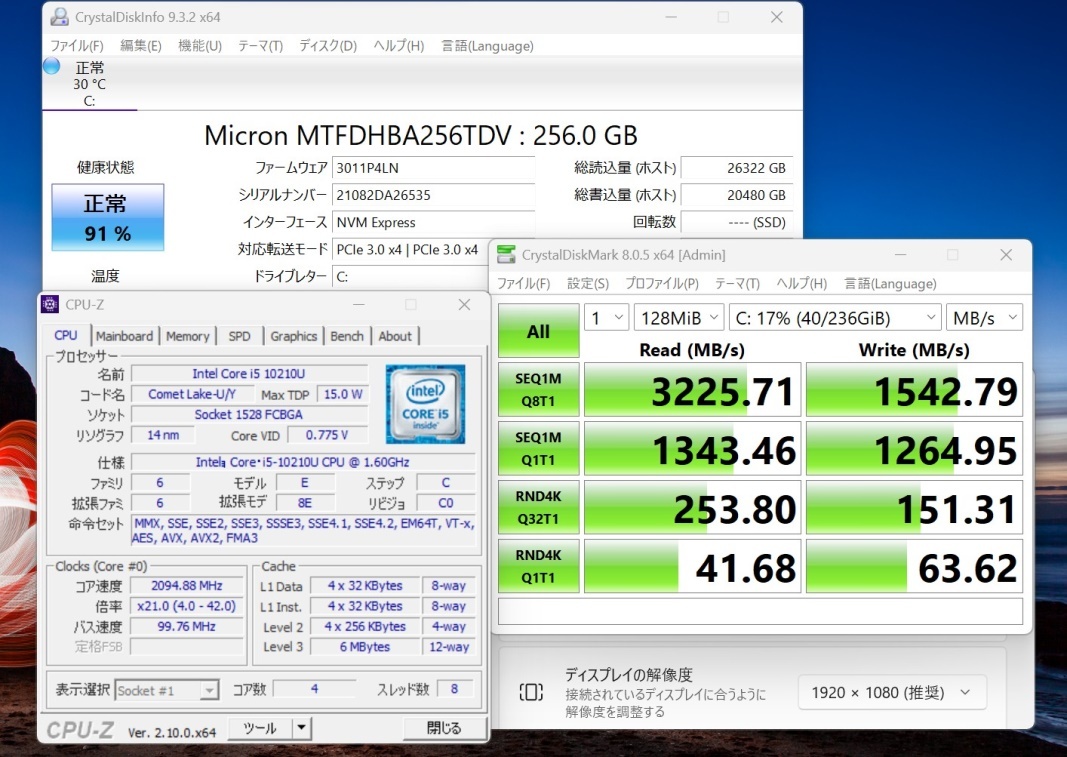Viewport: 1067px width, 757px height.
Task: Open the Bench tab in CPU-Z
Action: [347, 336]
